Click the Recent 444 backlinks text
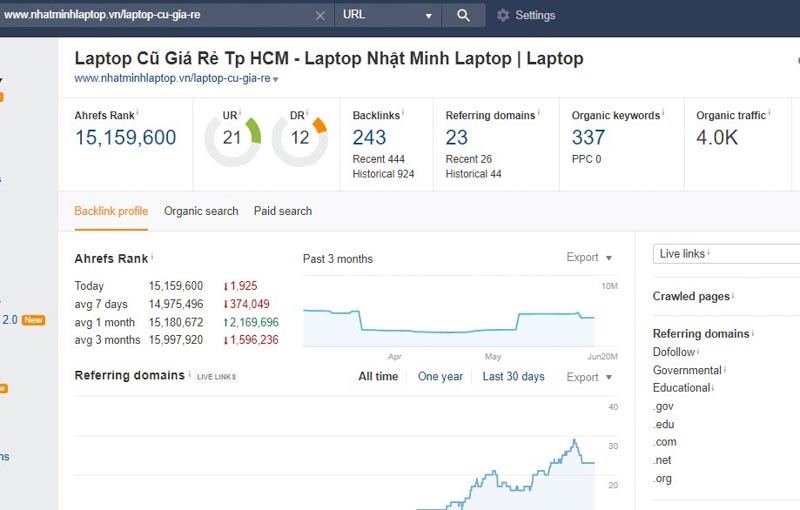Viewport: 800px width, 510px height. pos(378,159)
